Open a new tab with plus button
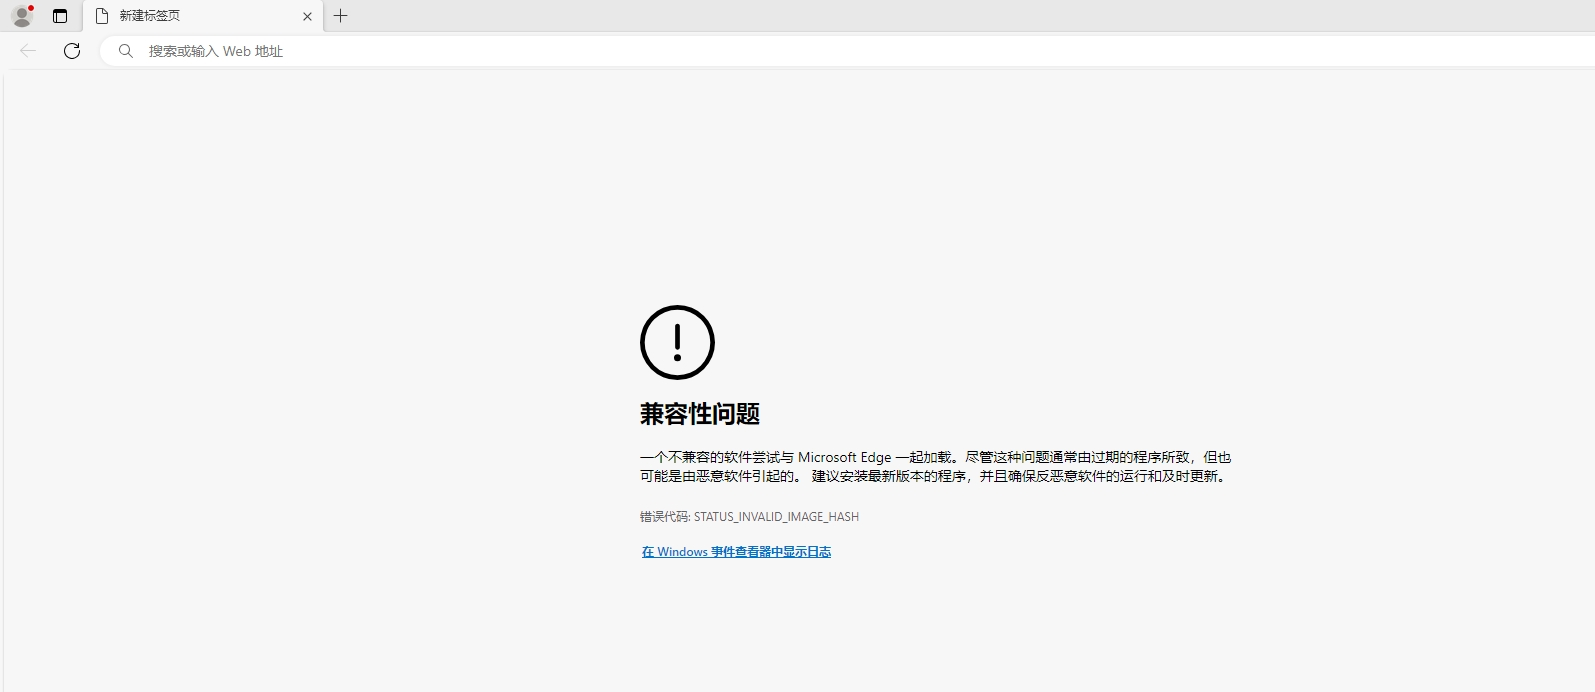This screenshot has height=692, width=1595. coord(341,16)
